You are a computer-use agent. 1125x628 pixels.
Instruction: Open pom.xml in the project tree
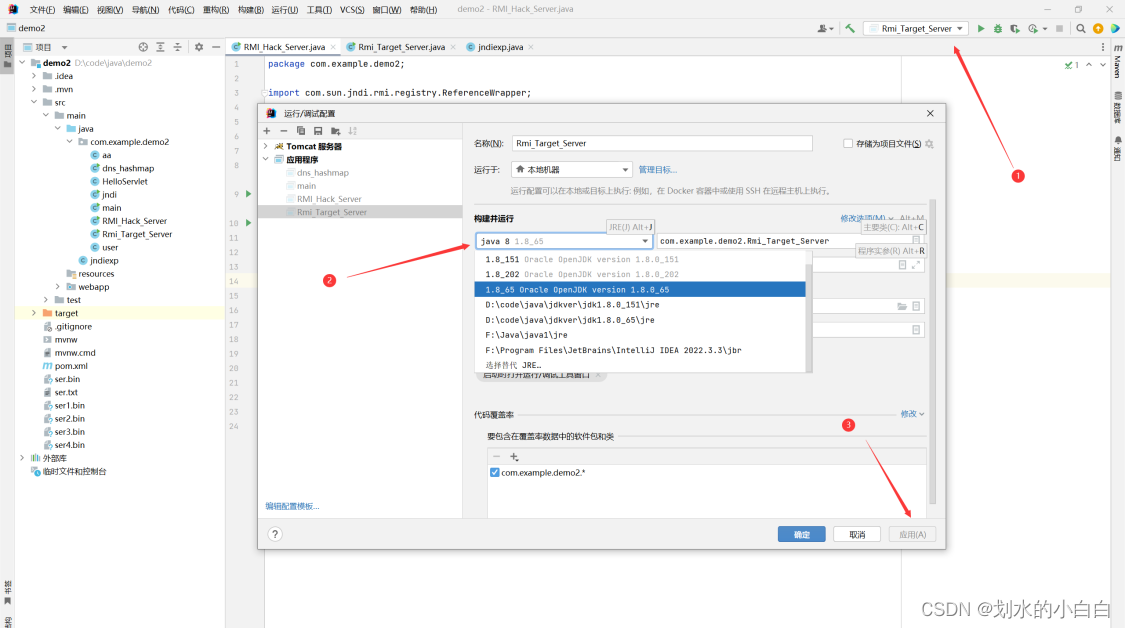click(71, 366)
